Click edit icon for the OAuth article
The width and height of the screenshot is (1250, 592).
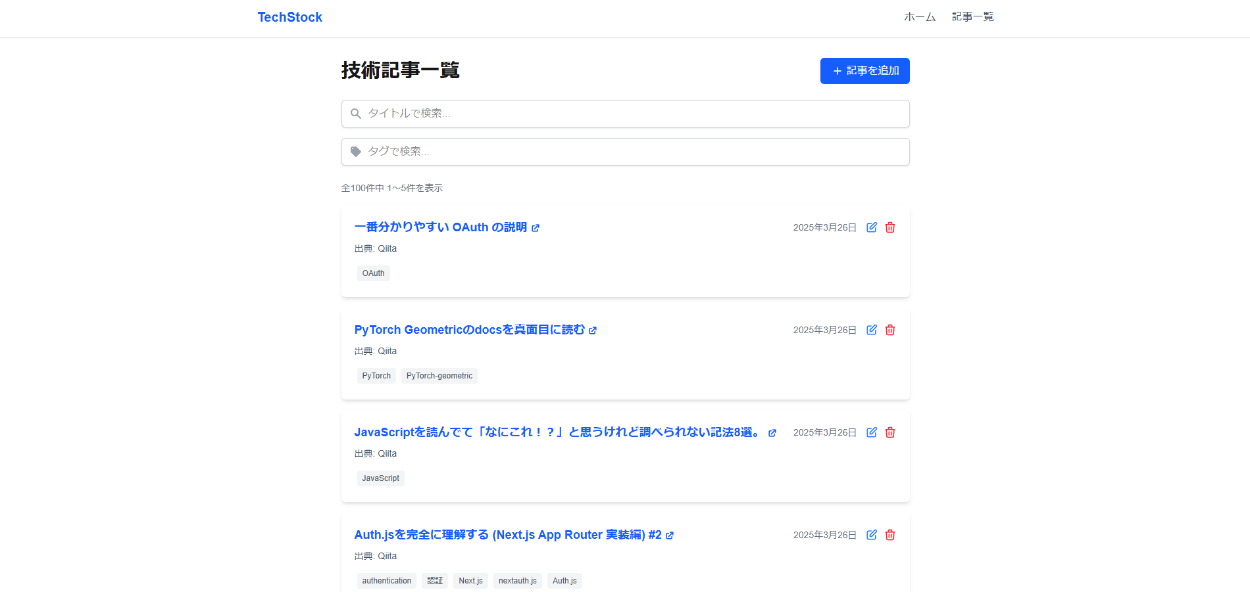coord(871,227)
